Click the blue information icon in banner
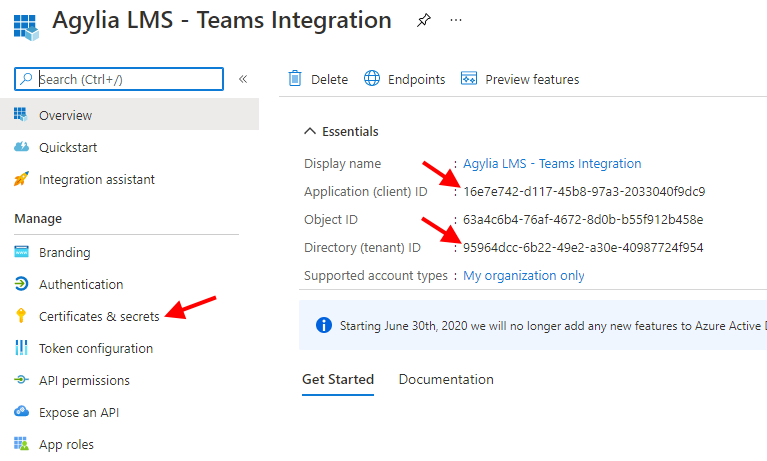The width and height of the screenshot is (767, 461). click(x=323, y=325)
